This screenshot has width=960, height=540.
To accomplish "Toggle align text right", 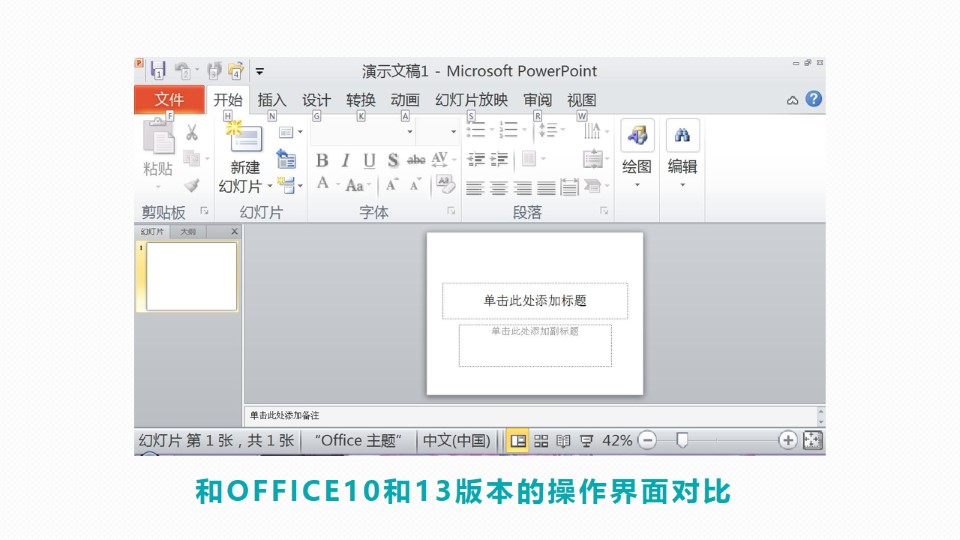I will [x=523, y=187].
